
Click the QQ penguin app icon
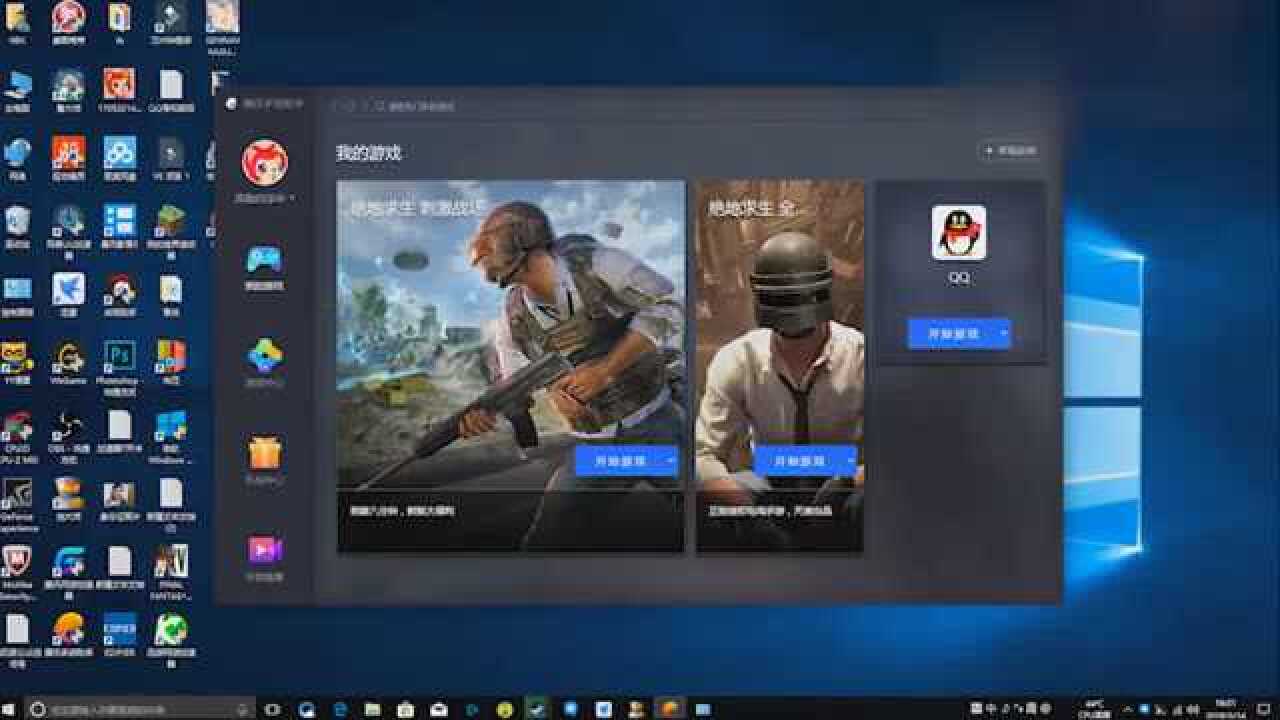click(958, 233)
